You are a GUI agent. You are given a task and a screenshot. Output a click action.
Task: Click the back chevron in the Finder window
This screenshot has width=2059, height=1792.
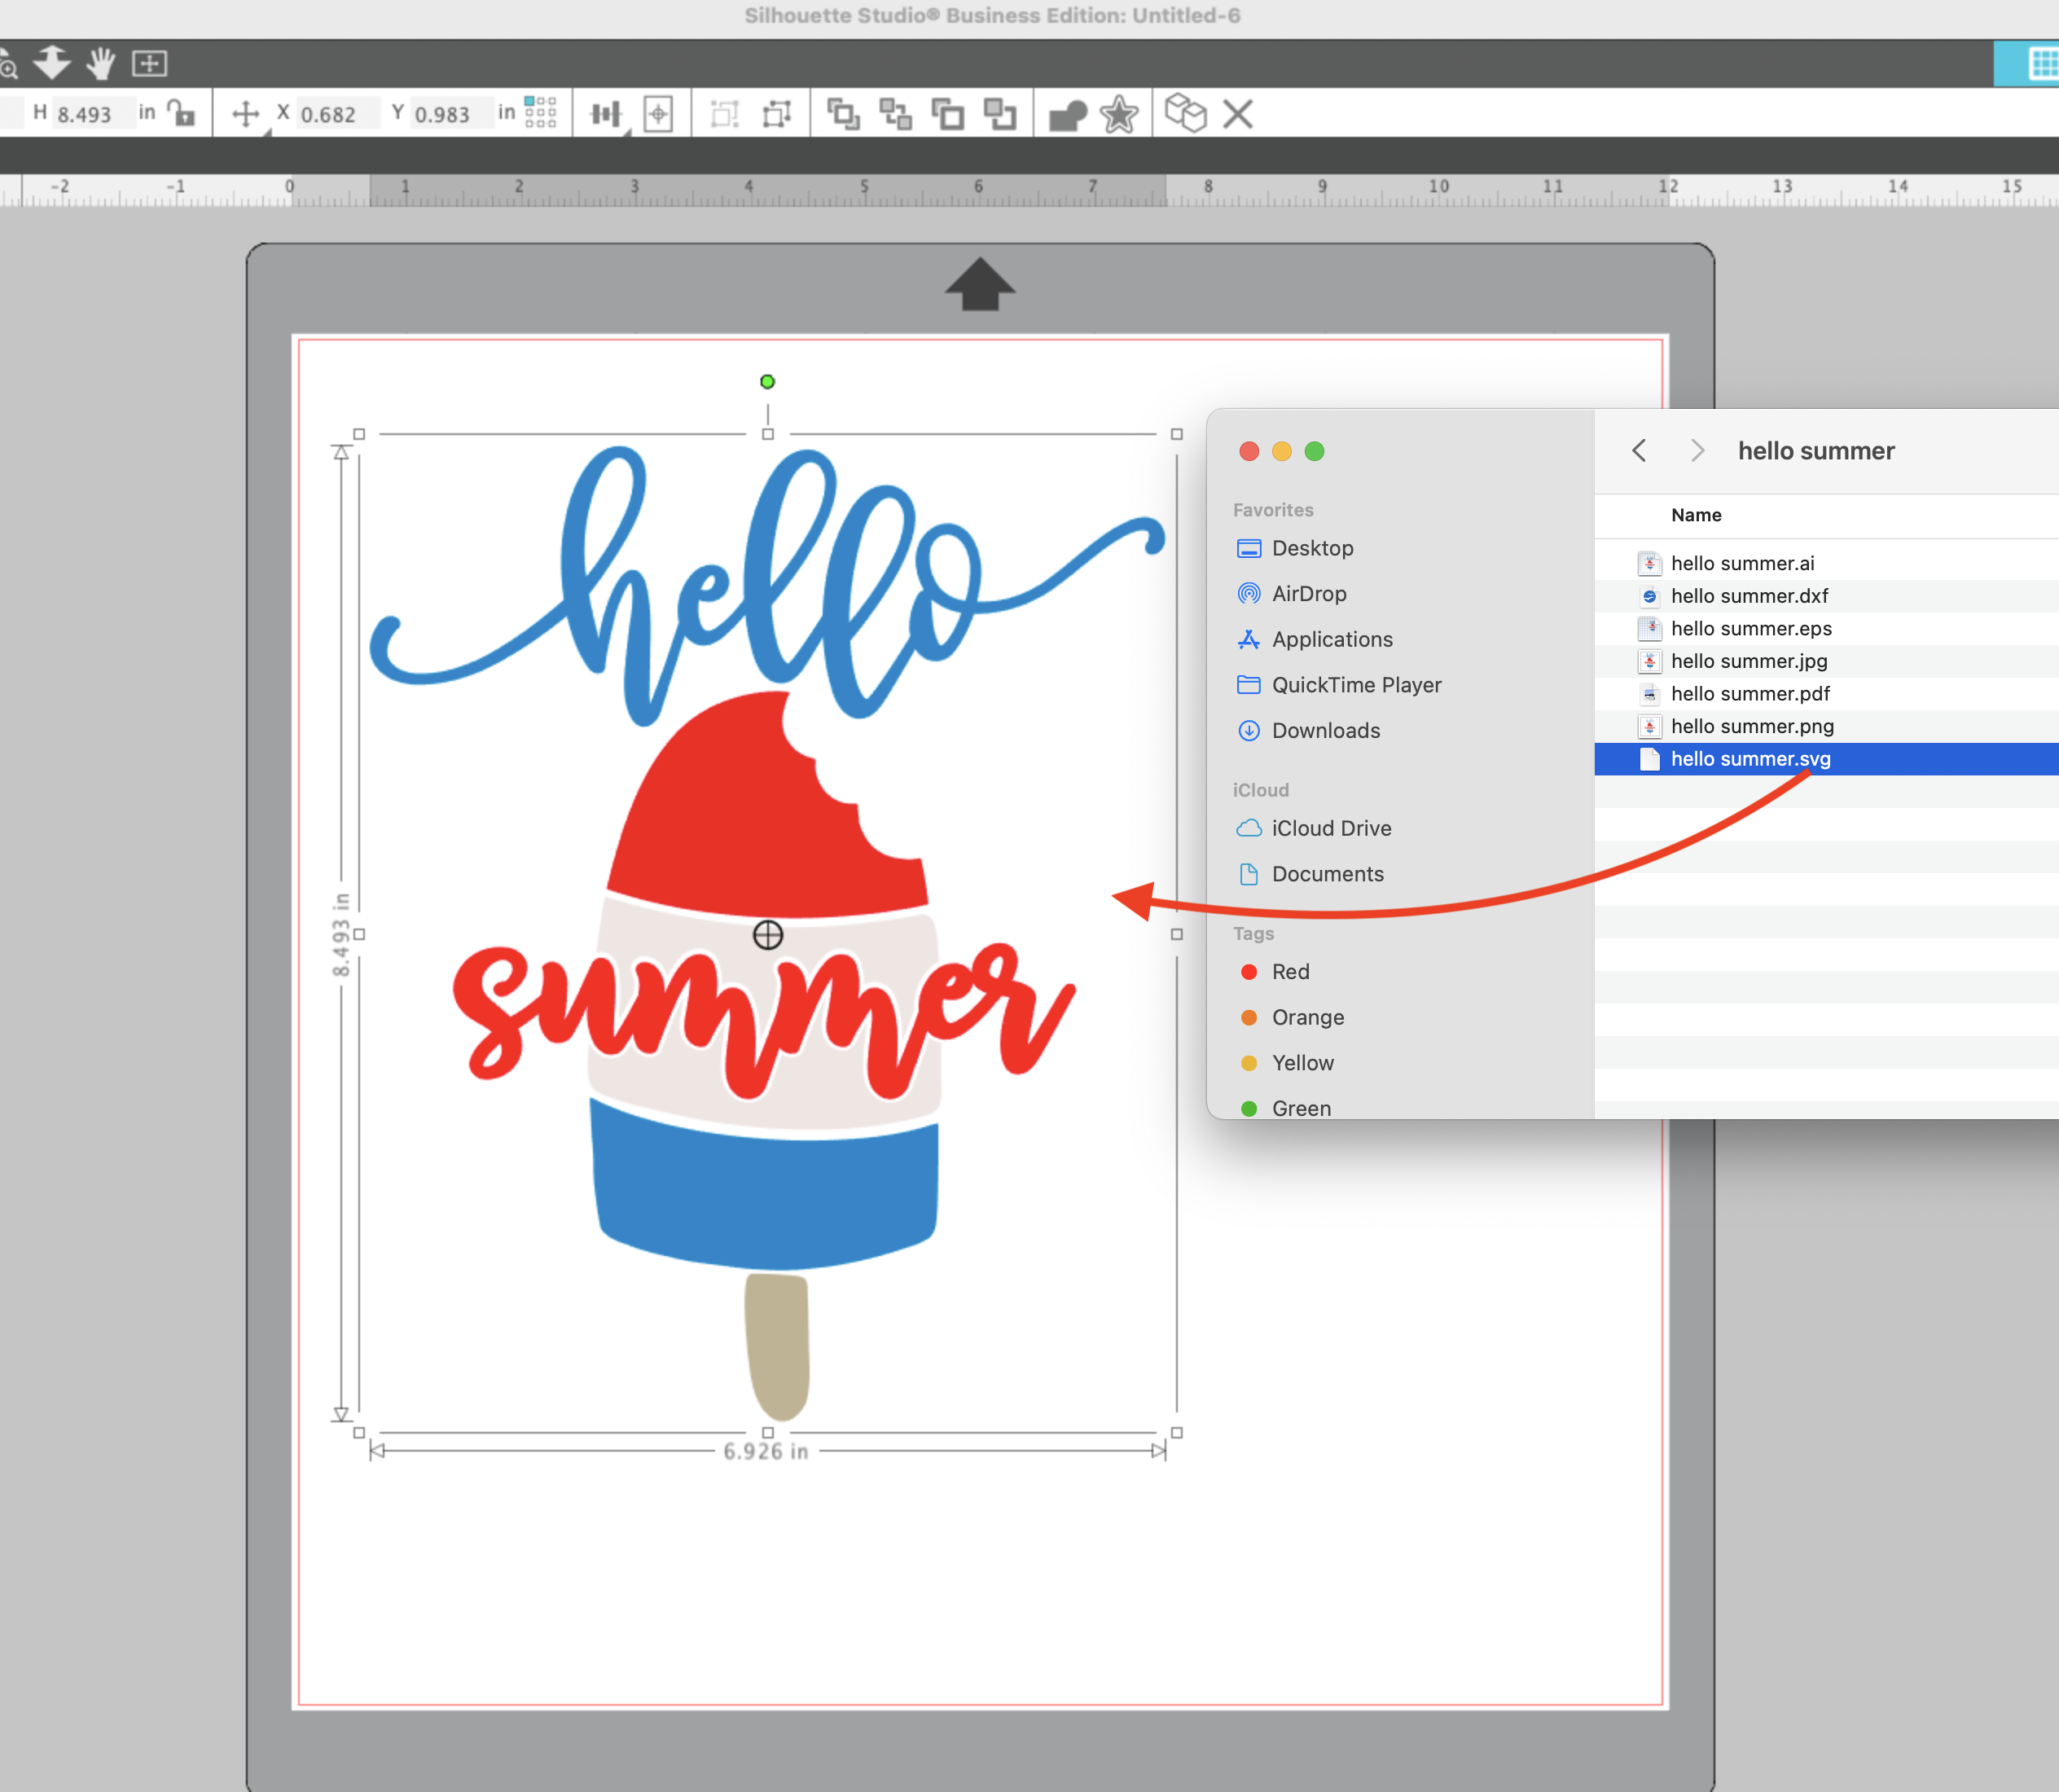[x=1638, y=450]
